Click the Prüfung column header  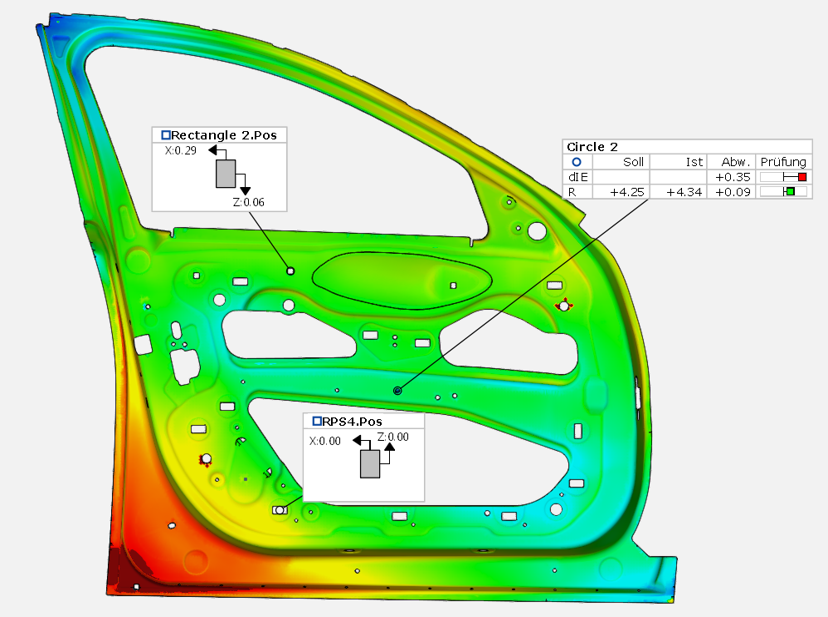click(783, 161)
